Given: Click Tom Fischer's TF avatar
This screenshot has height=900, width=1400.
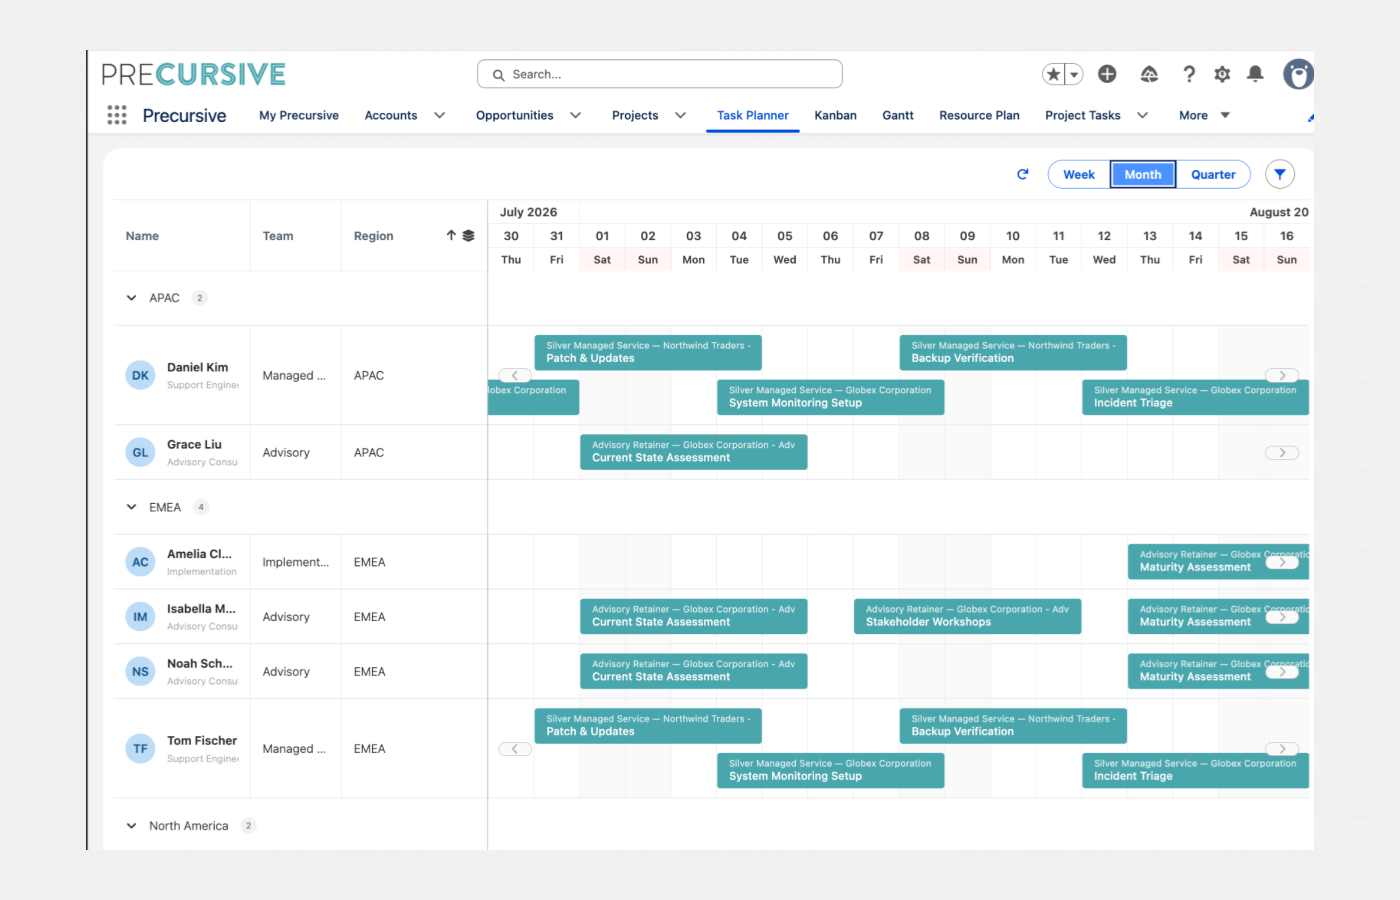Looking at the screenshot, I should (140, 749).
